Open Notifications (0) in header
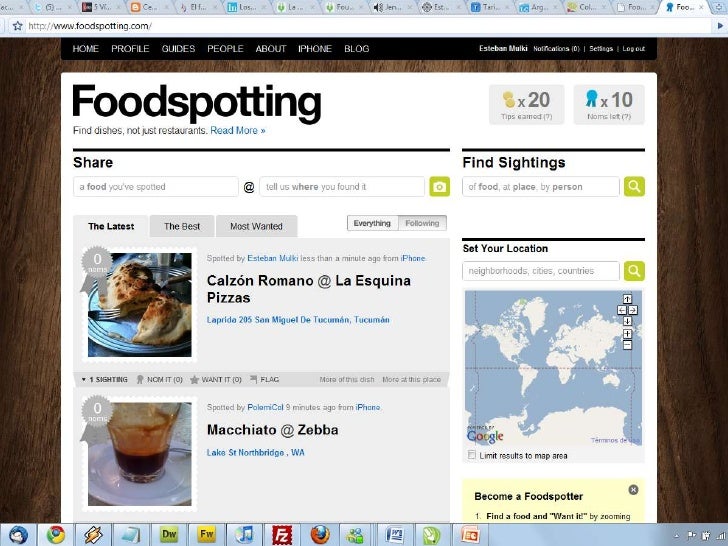The image size is (728, 546). coord(556,49)
